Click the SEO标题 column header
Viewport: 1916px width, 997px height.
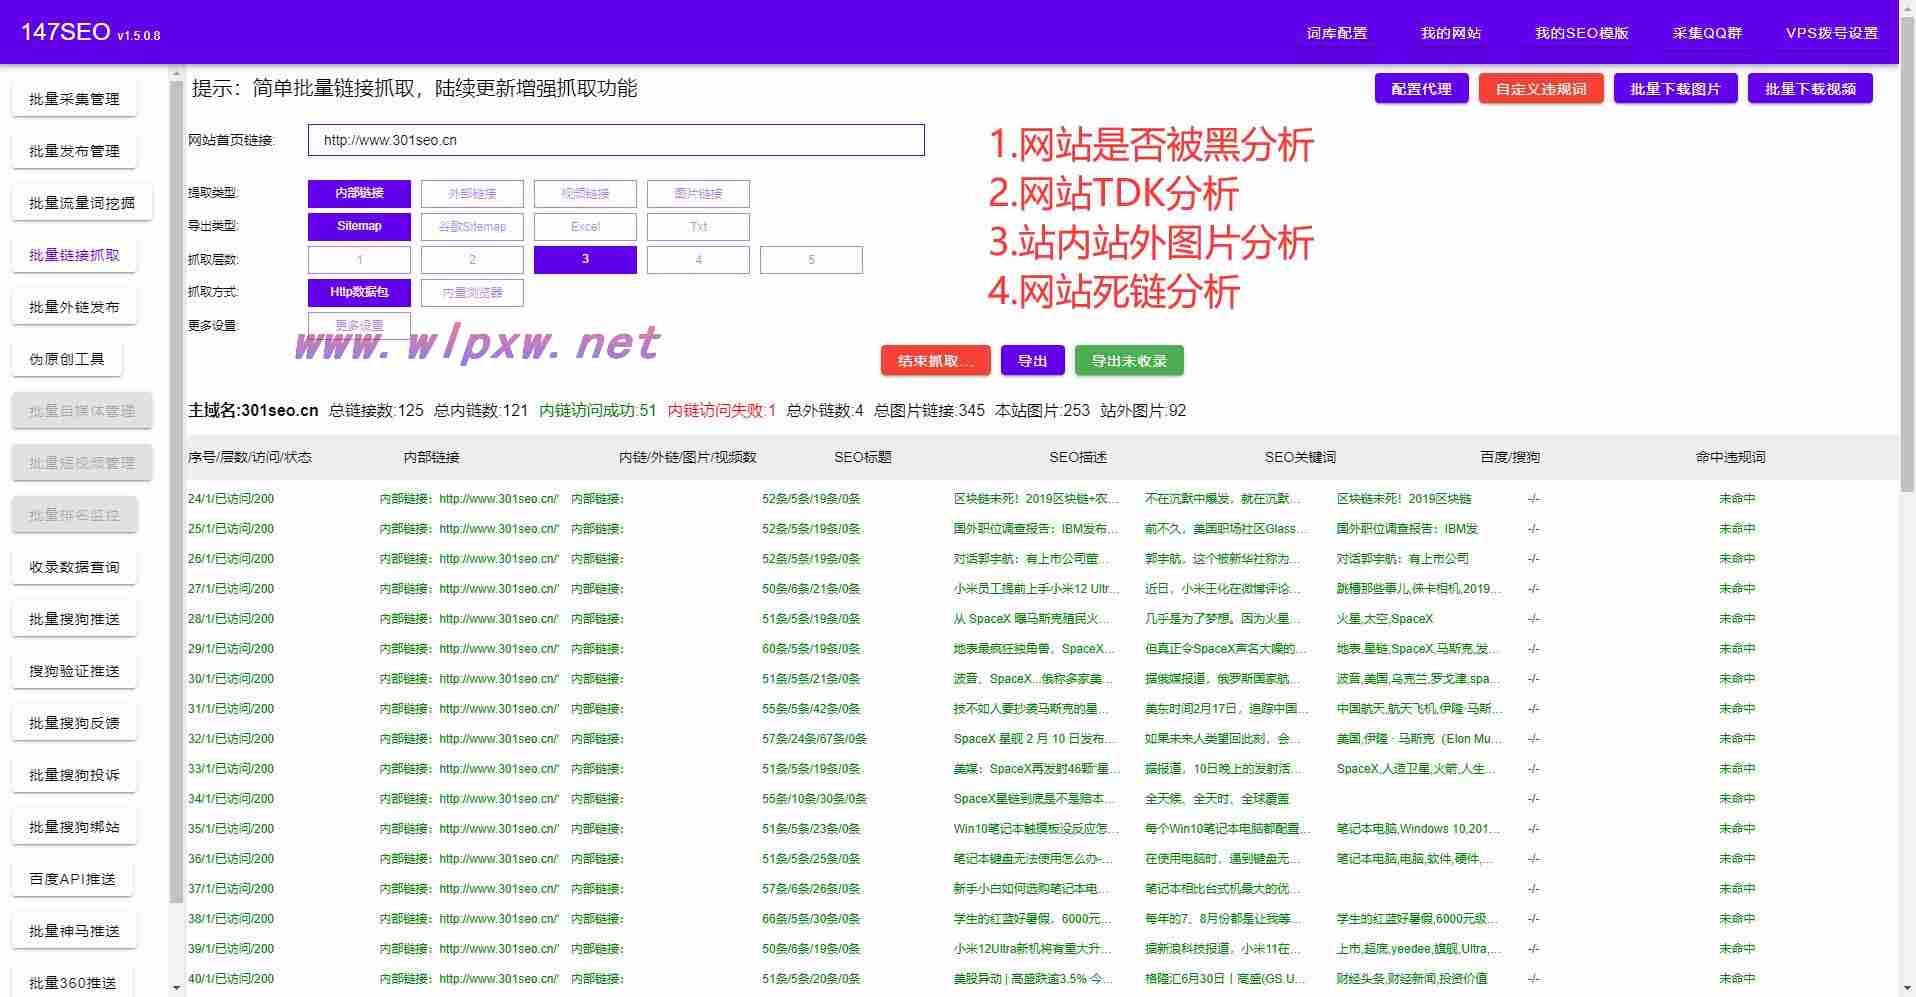tap(863, 457)
